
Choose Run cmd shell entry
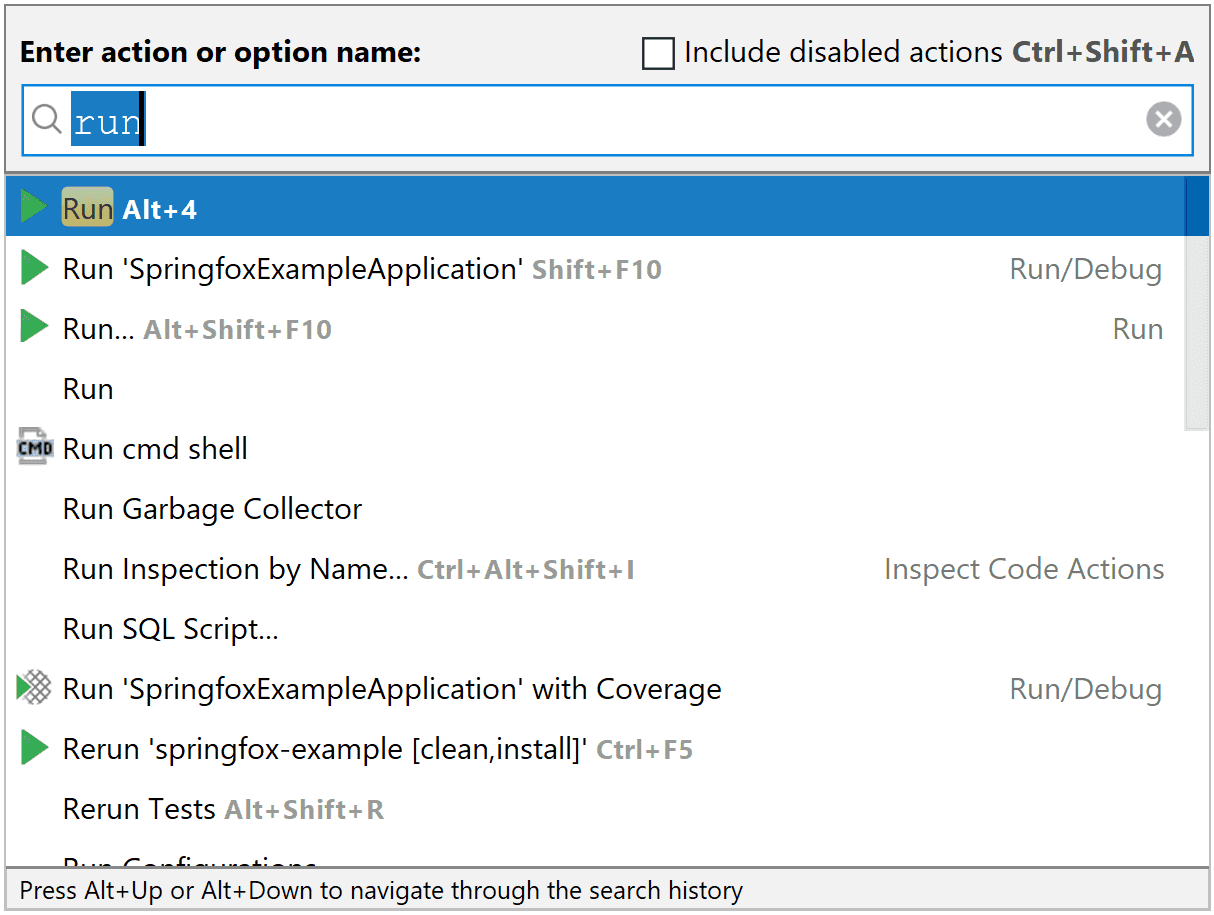[x=155, y=449]
